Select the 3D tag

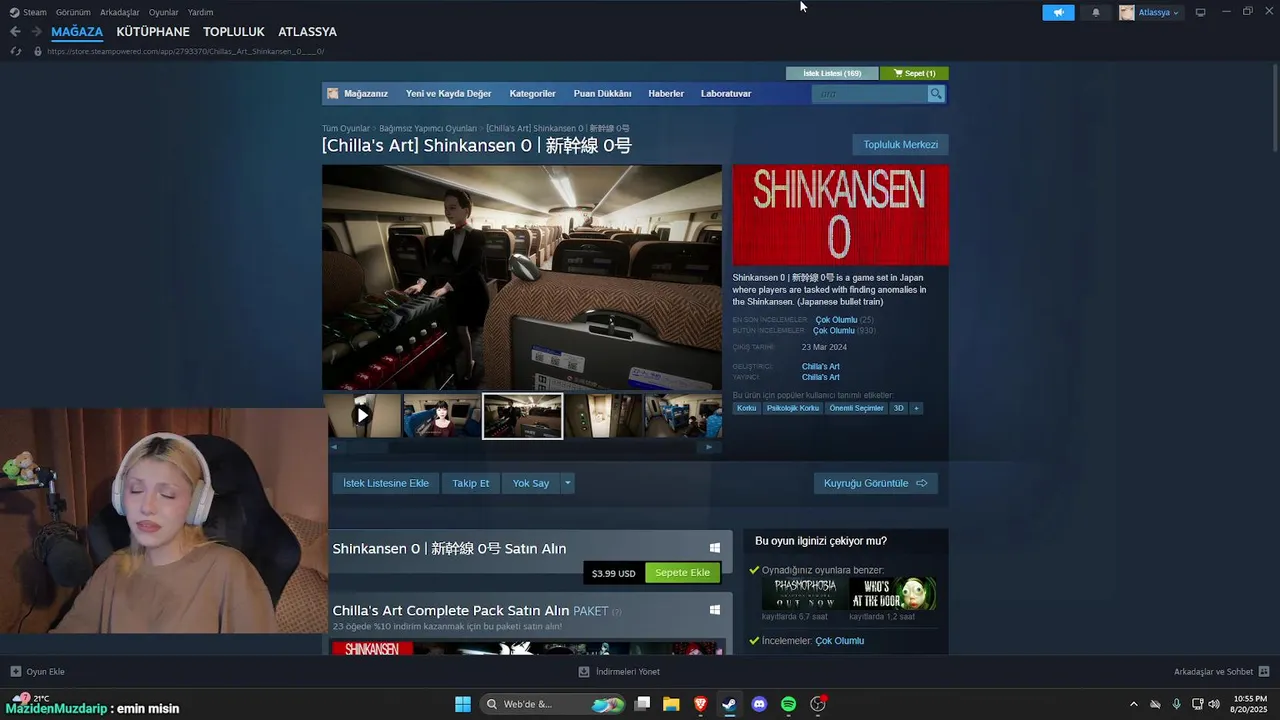pos(898,408)
